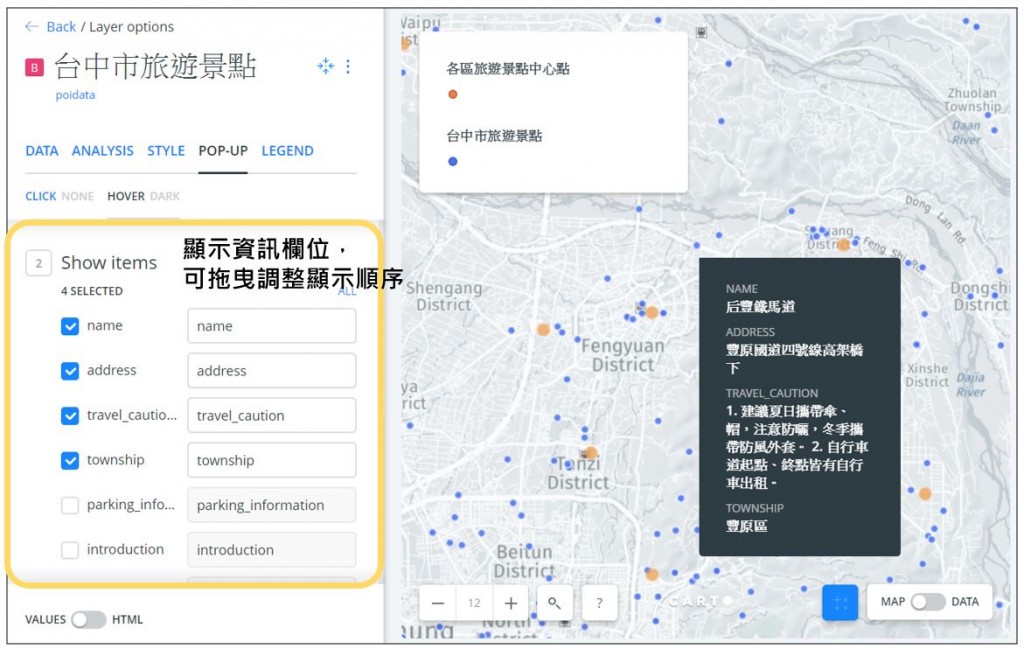Edit the travel_caution label input field
The width and height of the screenshot is (1024, 649).
coord(272,415)
